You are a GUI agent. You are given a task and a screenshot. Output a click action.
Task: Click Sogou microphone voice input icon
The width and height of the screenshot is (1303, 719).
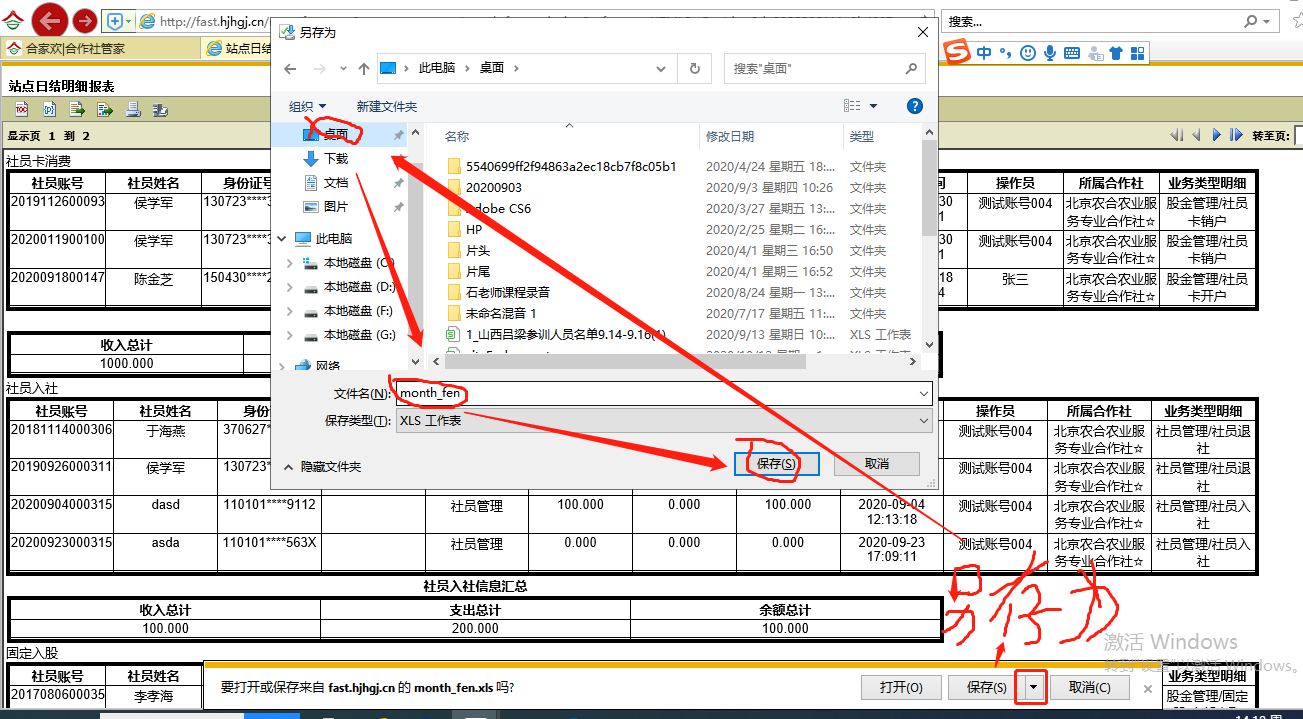click(x=1050, y=52)
